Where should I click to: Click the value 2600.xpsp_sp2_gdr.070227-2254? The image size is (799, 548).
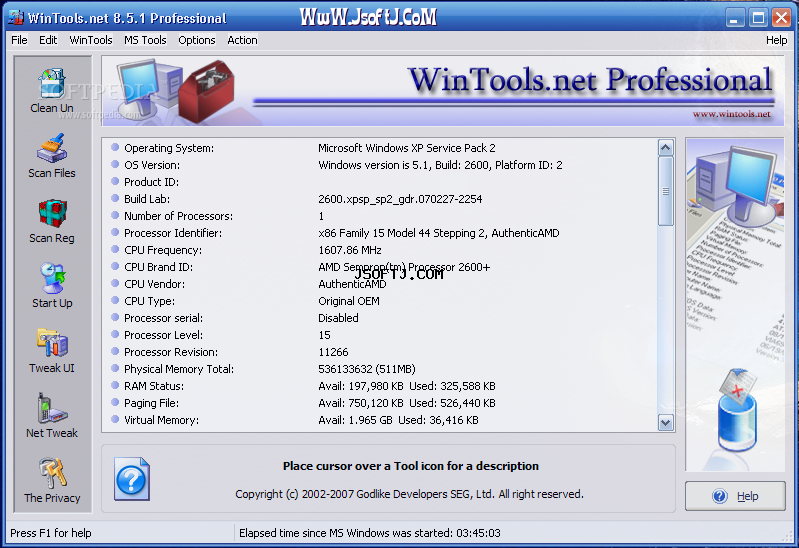click(400, 199)
